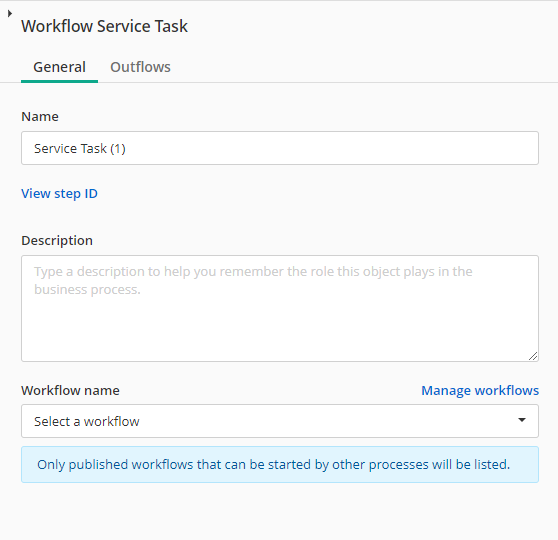Place cursor after Service Task (1) text
The width and height of the screenshot is (558, 540).
click(127, 148)
